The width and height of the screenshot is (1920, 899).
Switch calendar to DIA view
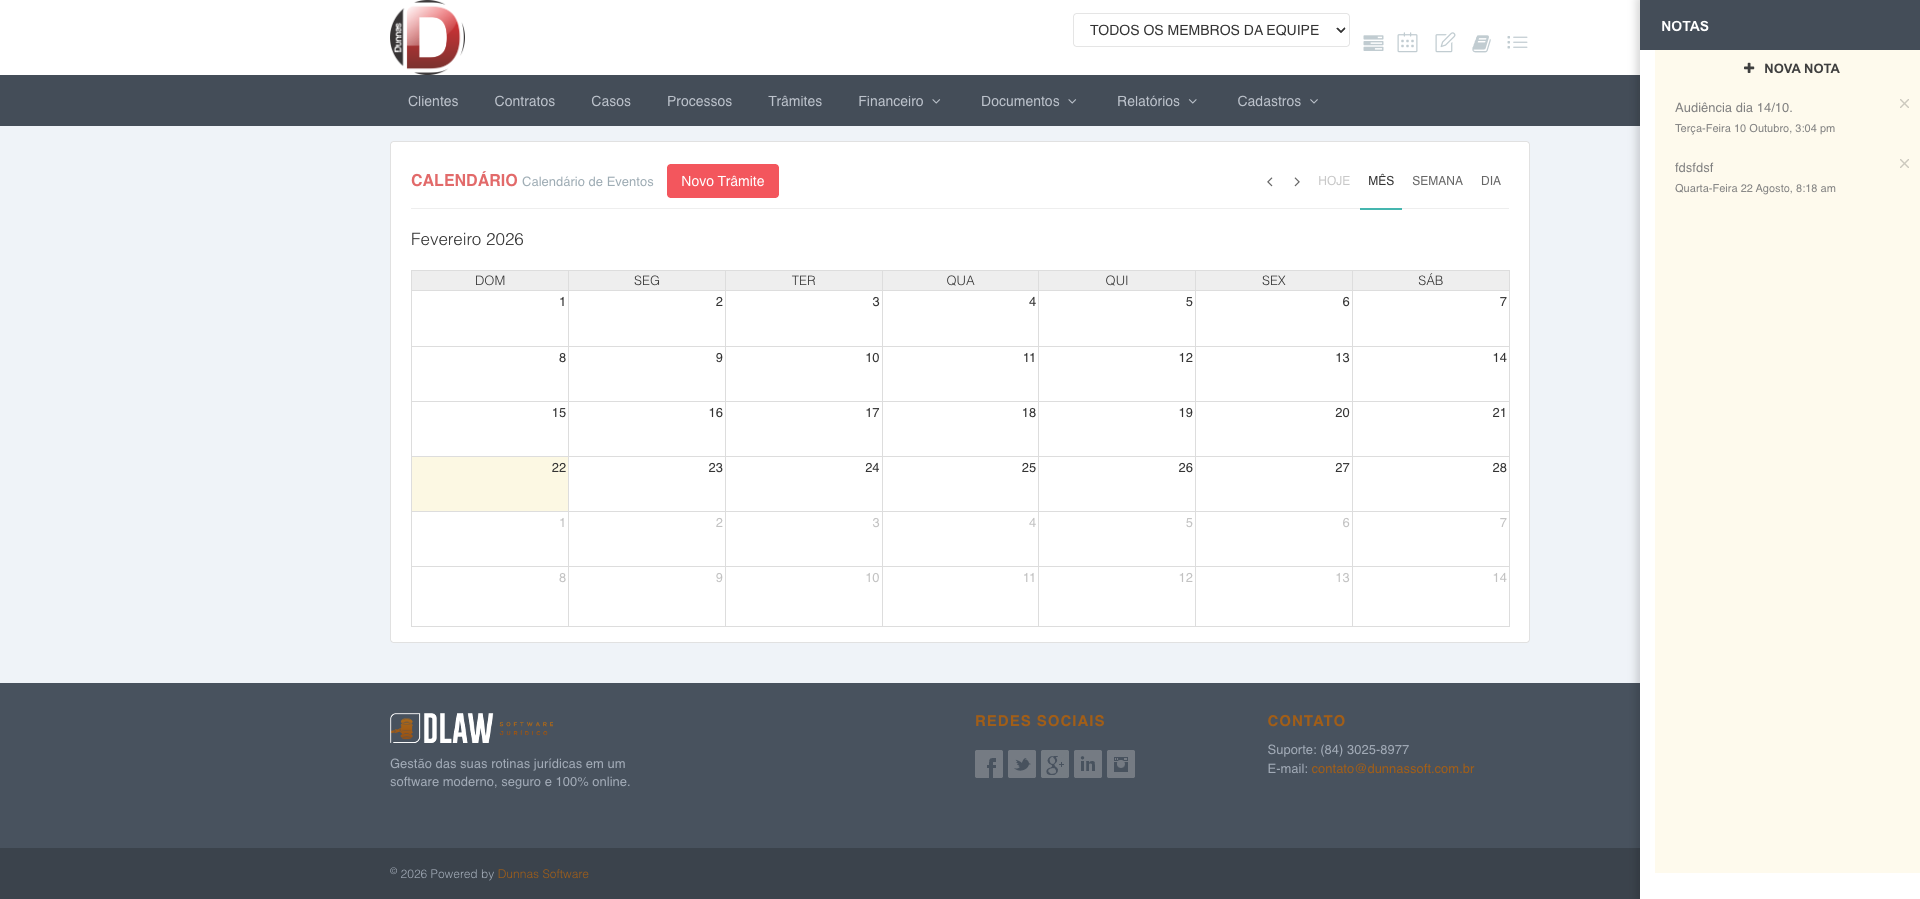pyautogui.click(x=1491, y=181)
